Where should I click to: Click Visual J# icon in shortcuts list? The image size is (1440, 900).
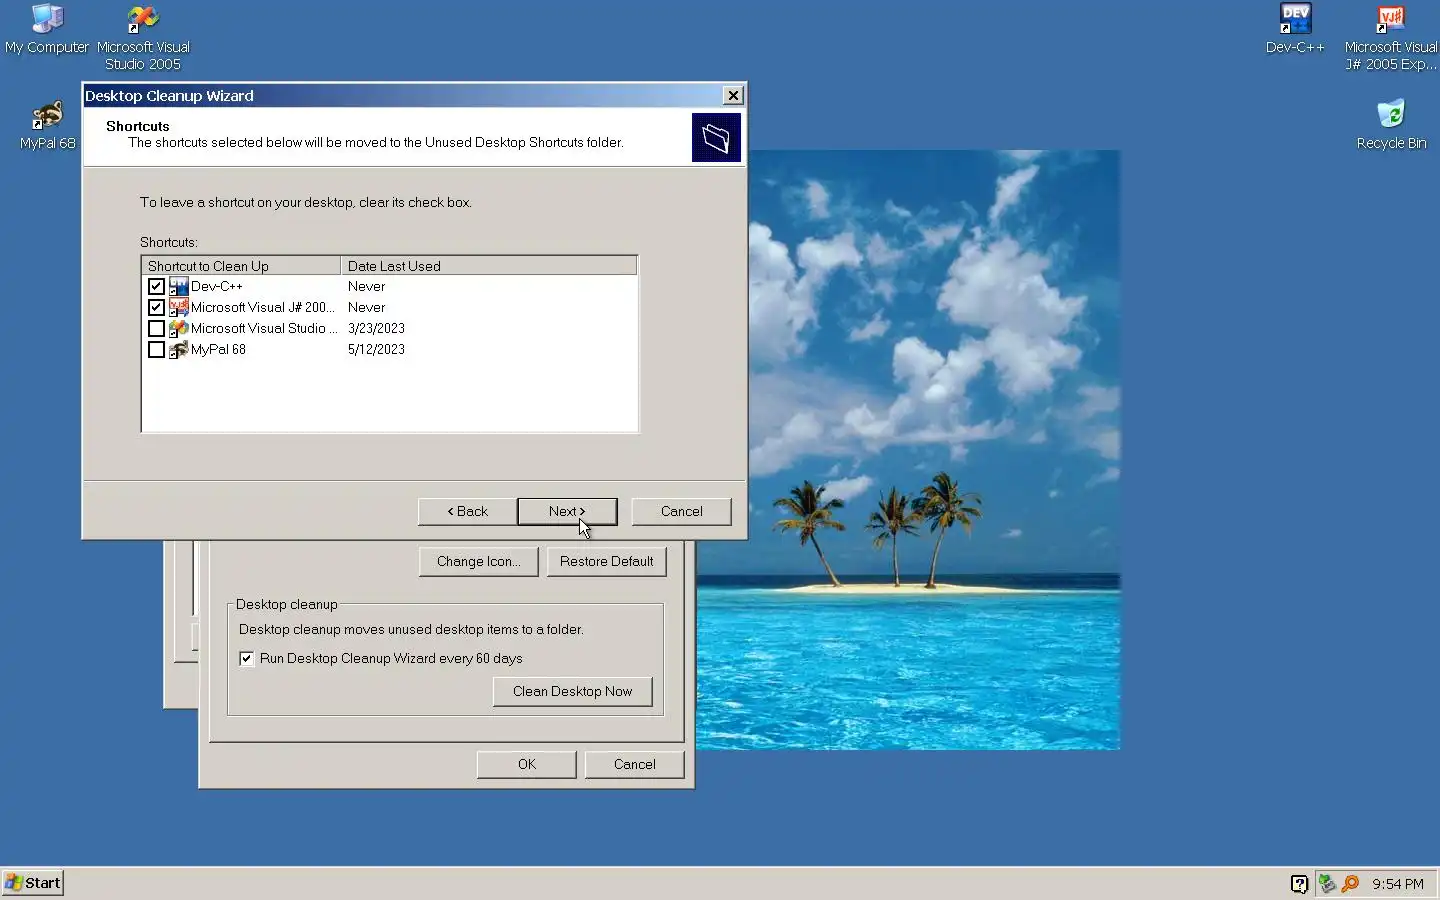pos(178,308)
